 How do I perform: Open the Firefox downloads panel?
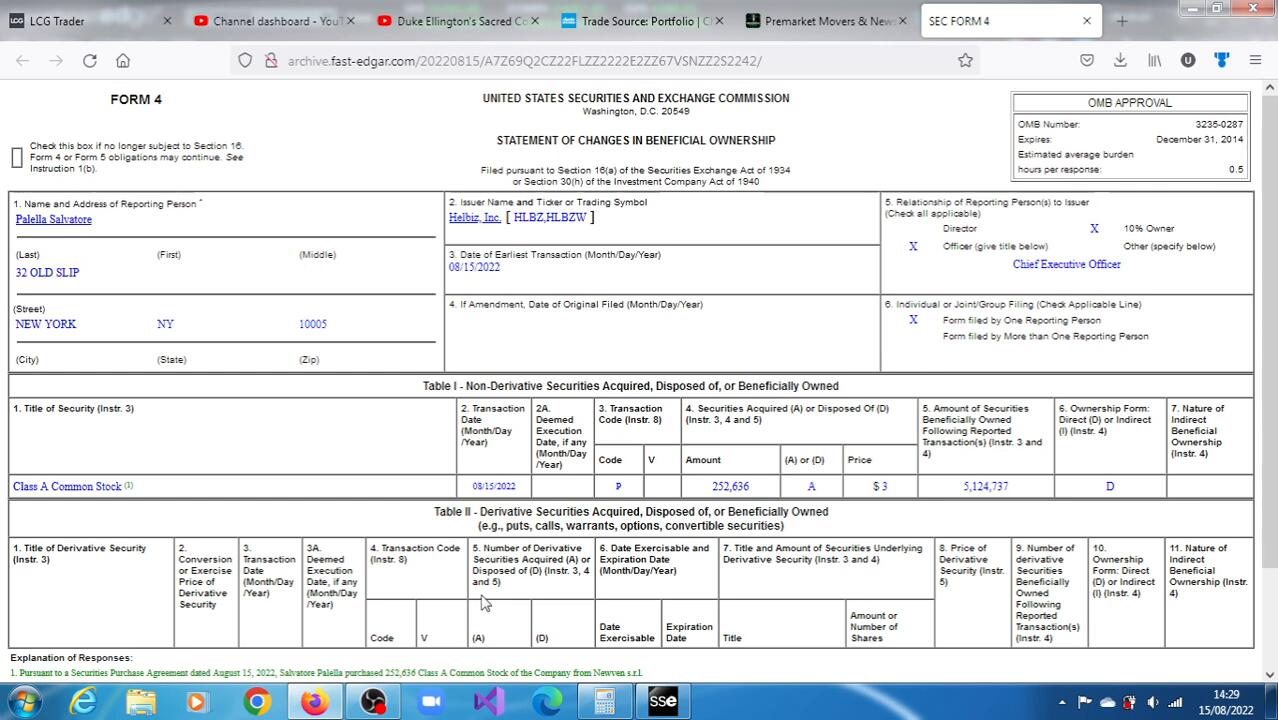pyautogui.click(x=1120, y=61)
